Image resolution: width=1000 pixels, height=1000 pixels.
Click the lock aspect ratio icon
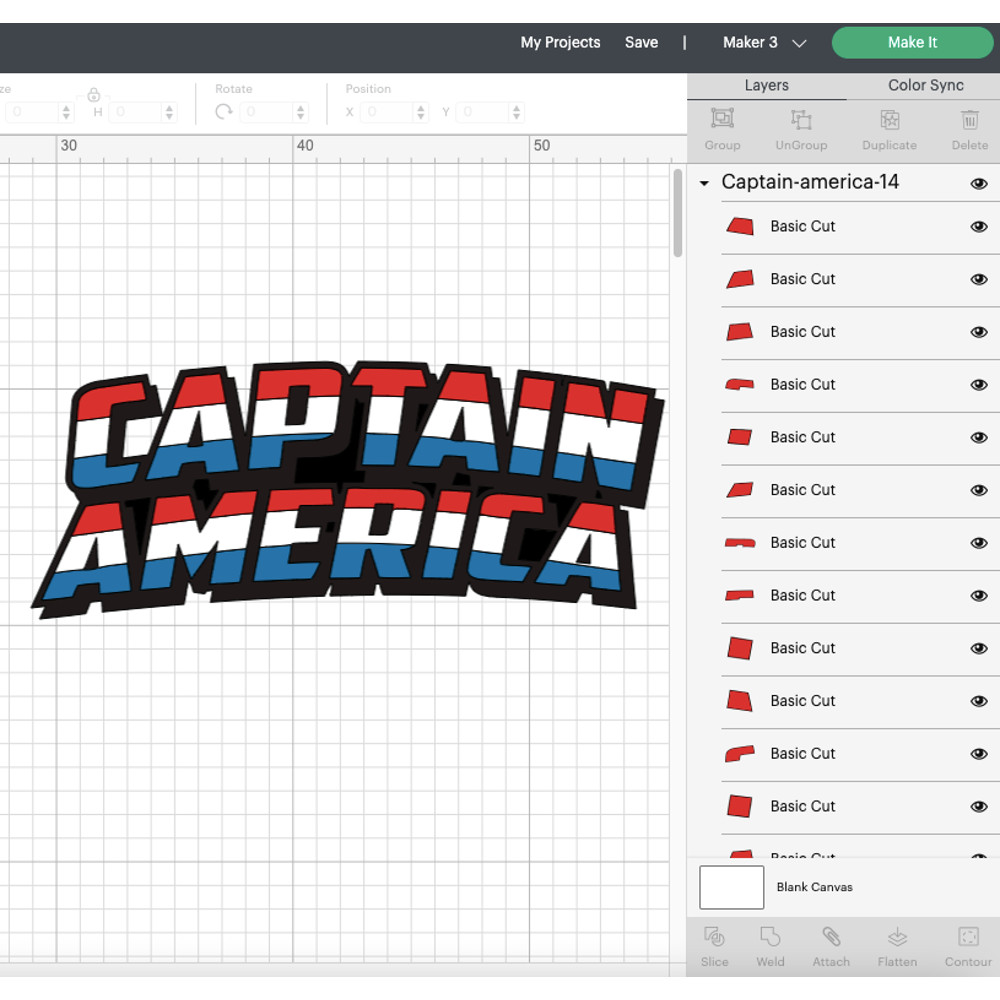pyautogui.click(x=93, y=94)
